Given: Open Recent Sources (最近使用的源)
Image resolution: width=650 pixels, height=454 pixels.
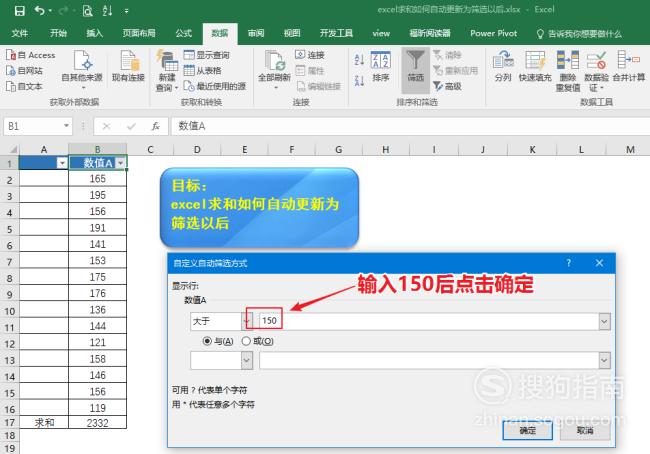Looking at the screenshot, I should click(x=215, y=86).
